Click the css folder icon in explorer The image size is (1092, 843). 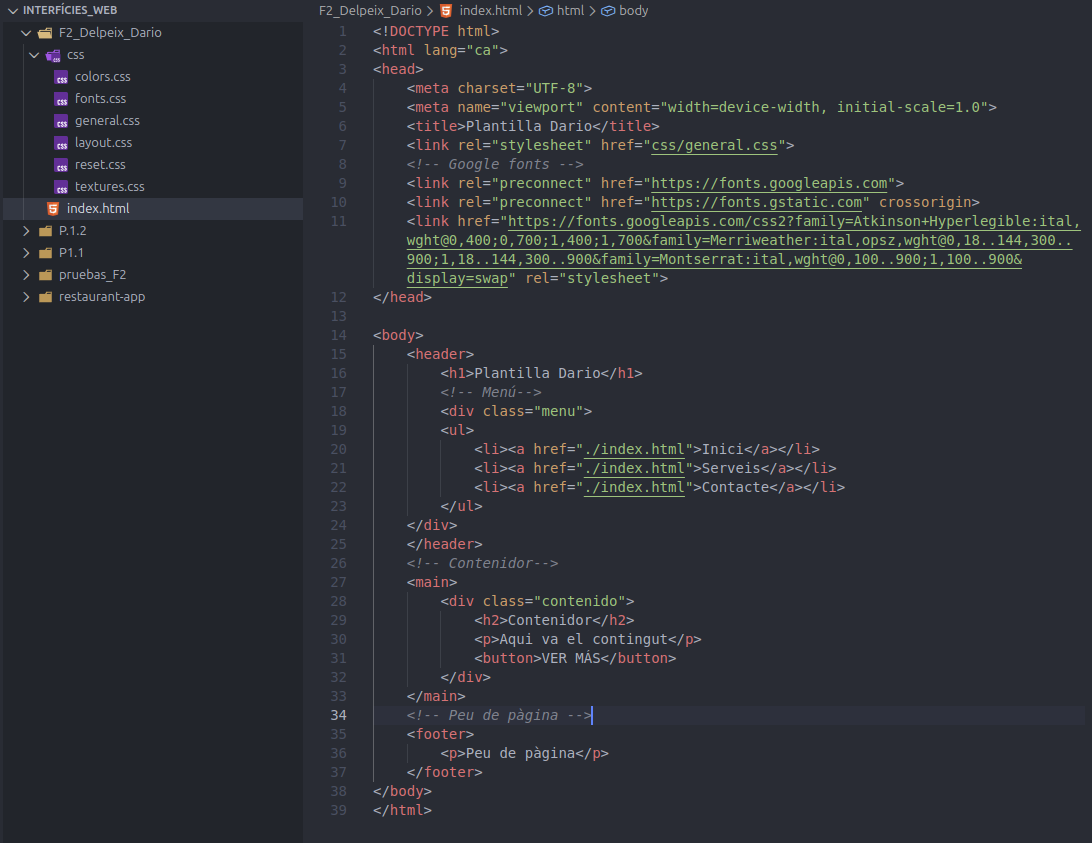53,55
